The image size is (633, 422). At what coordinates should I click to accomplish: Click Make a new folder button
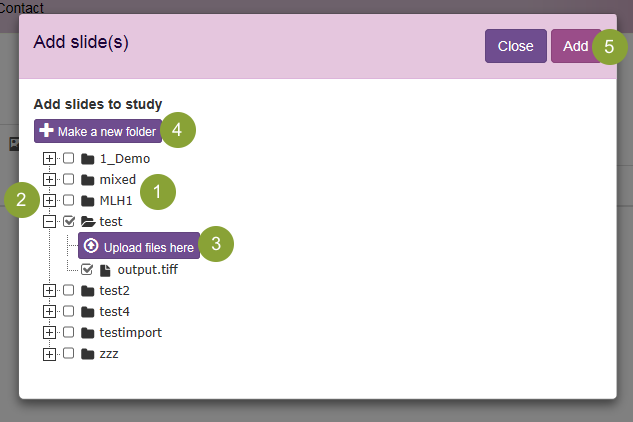(x=98, y=132)
